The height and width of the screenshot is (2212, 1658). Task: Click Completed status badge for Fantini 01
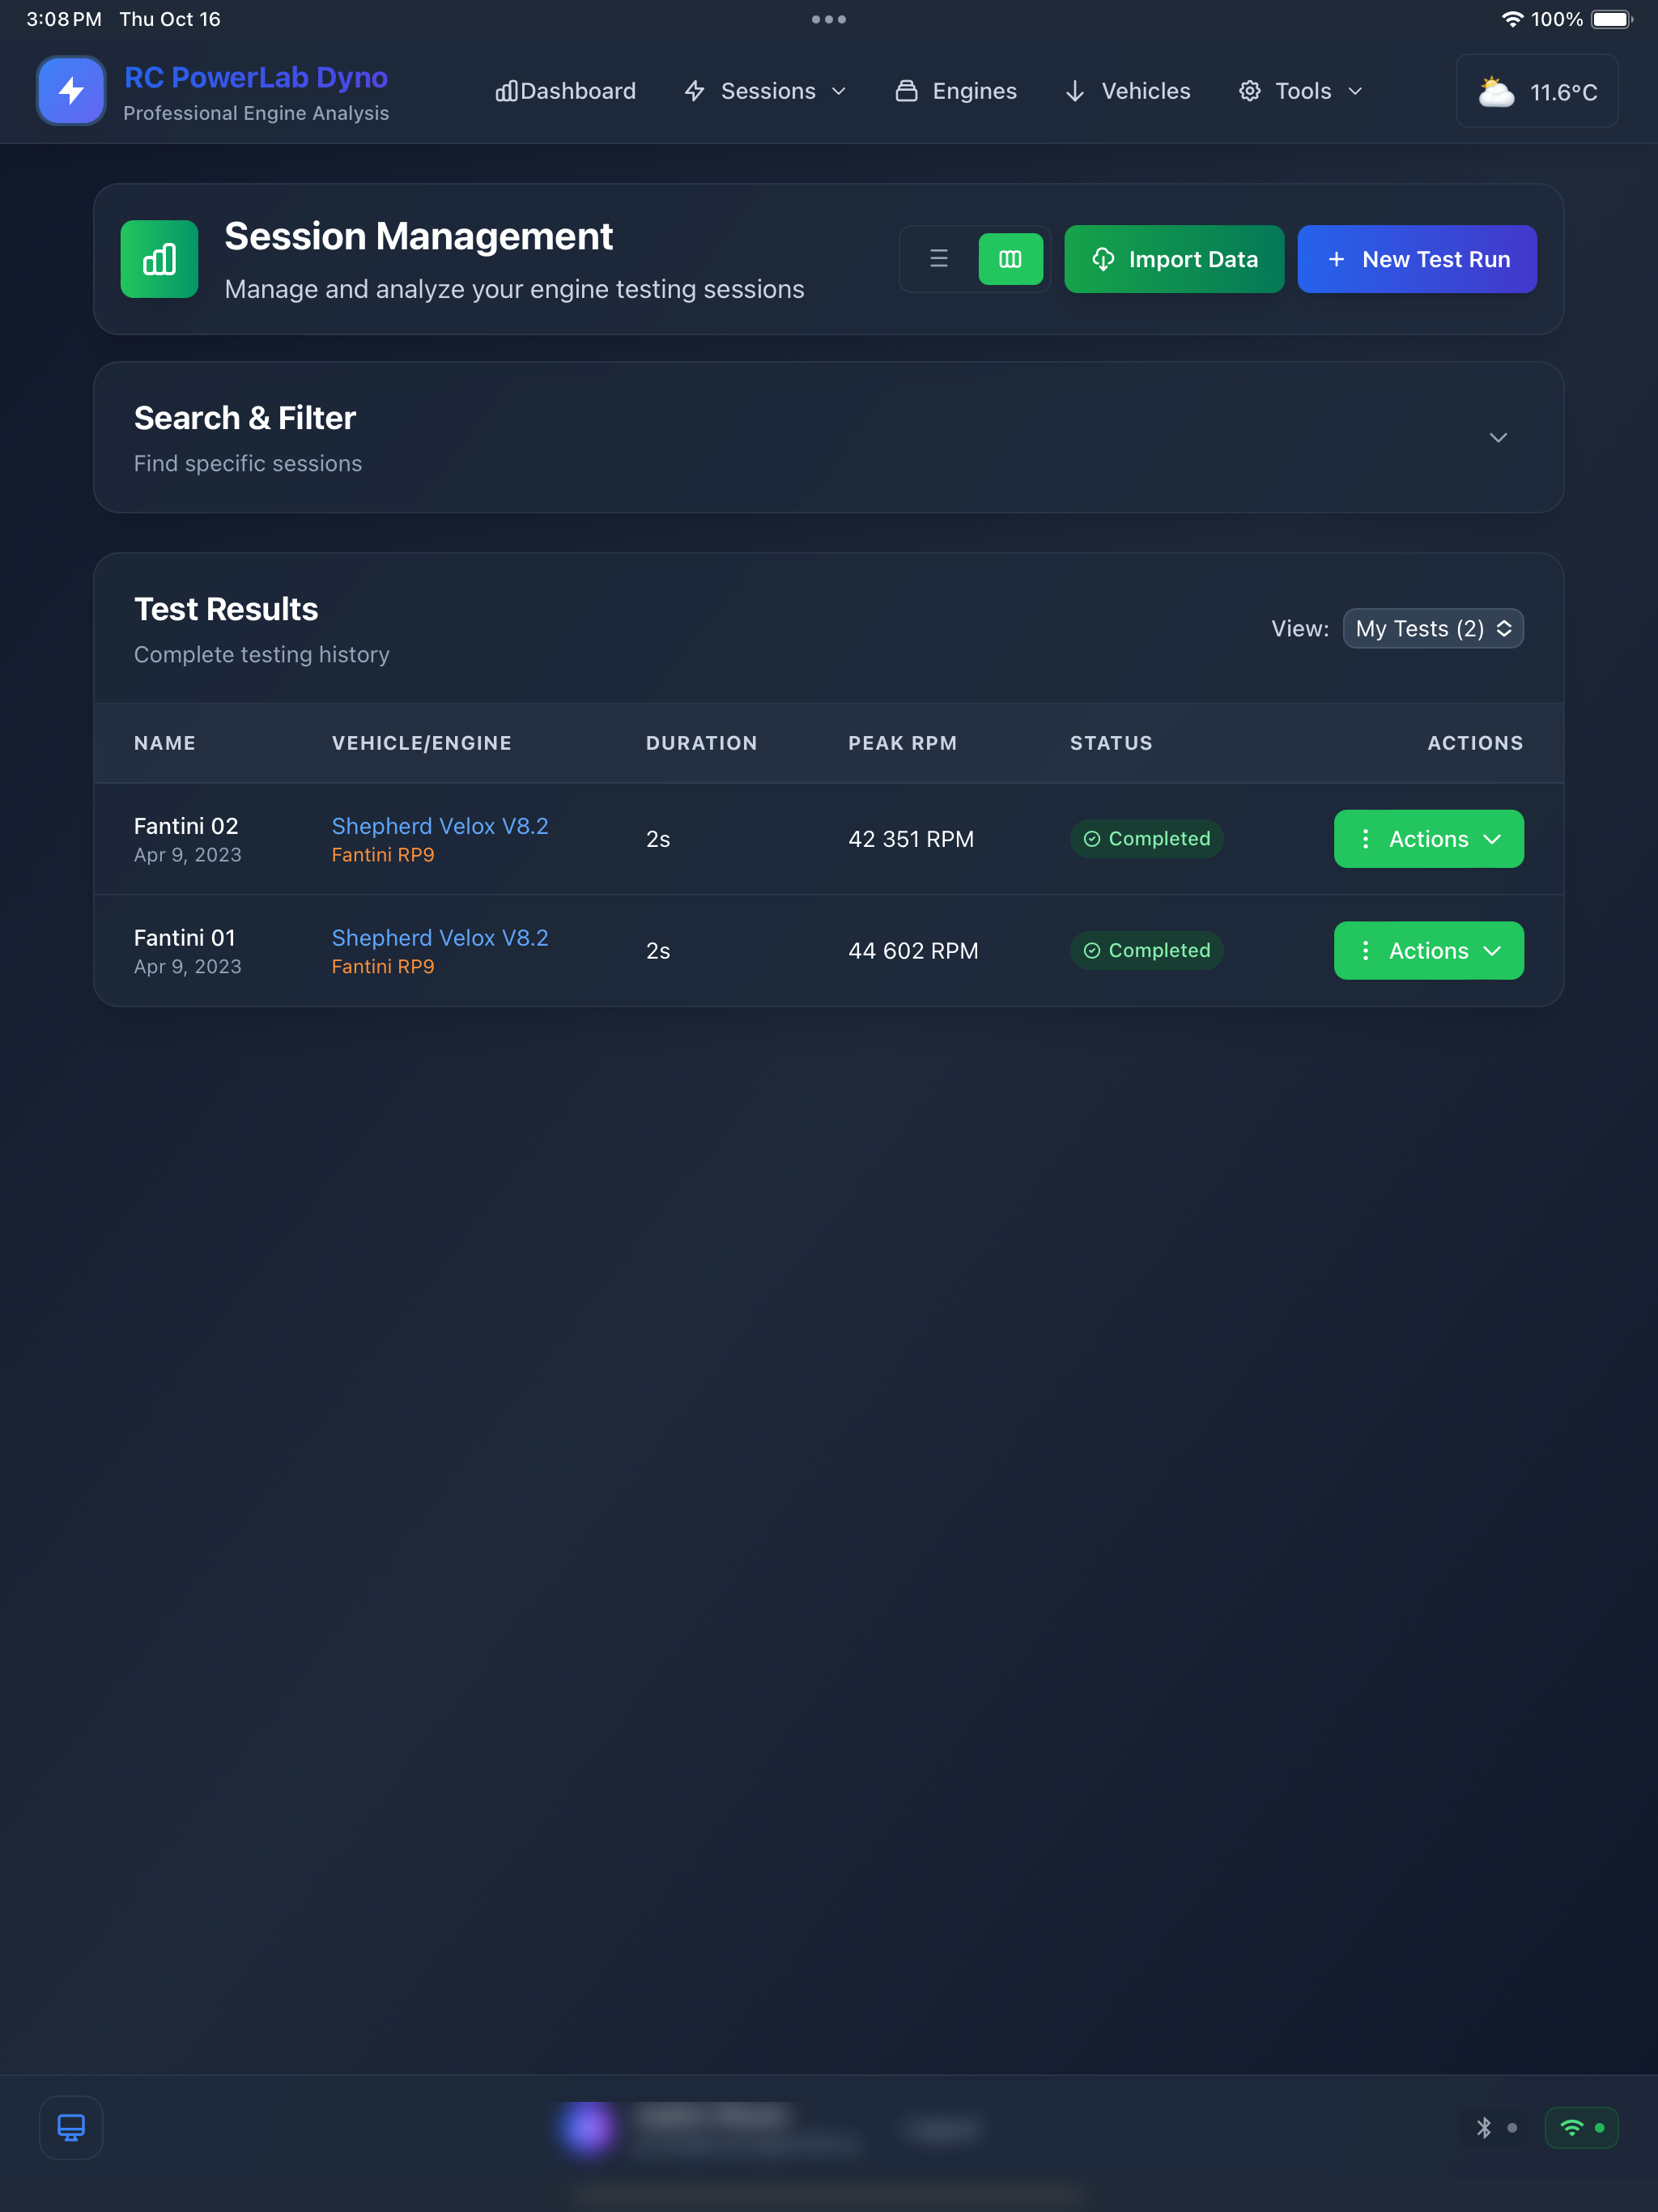[1147, 951]
